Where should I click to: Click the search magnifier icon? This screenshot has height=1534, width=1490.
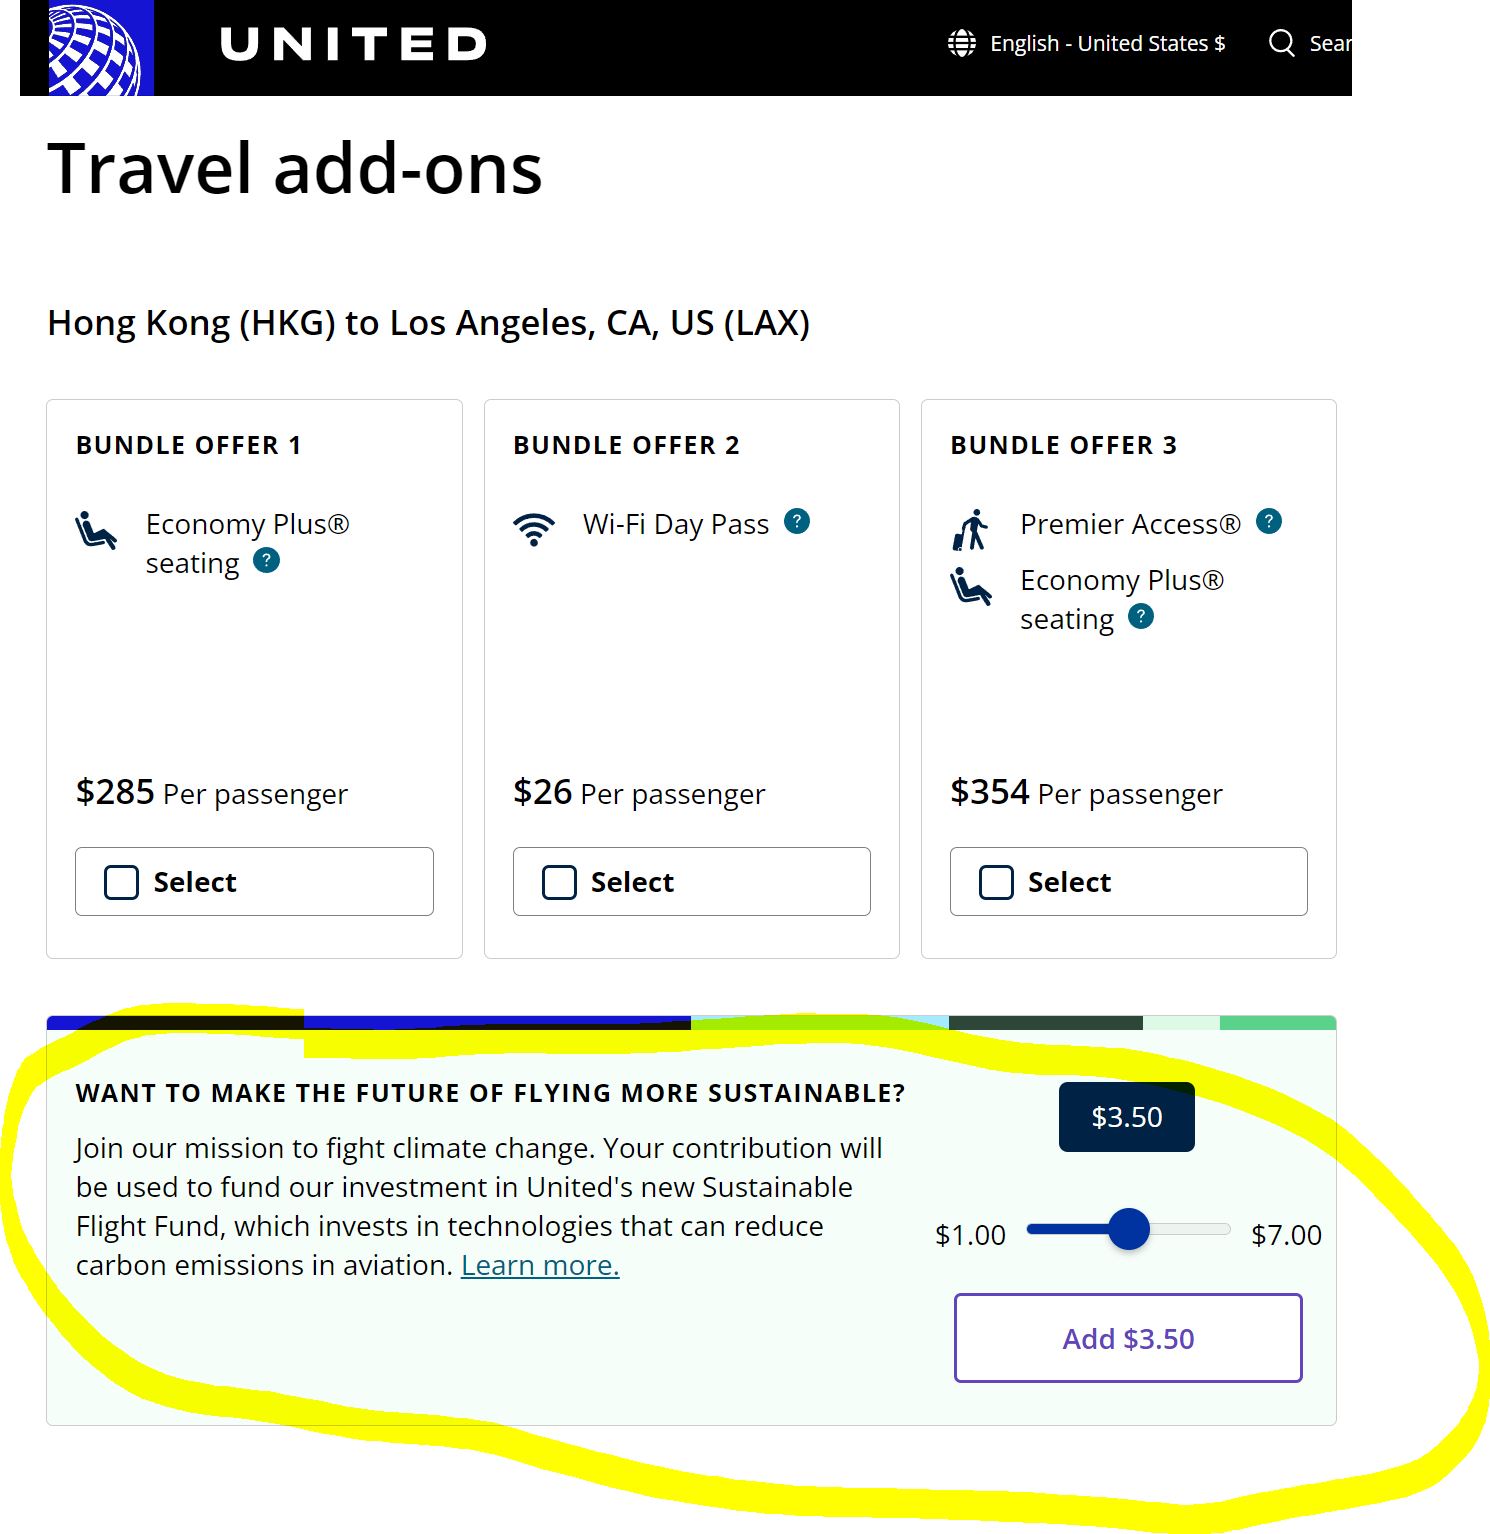tap(1281, 43)
